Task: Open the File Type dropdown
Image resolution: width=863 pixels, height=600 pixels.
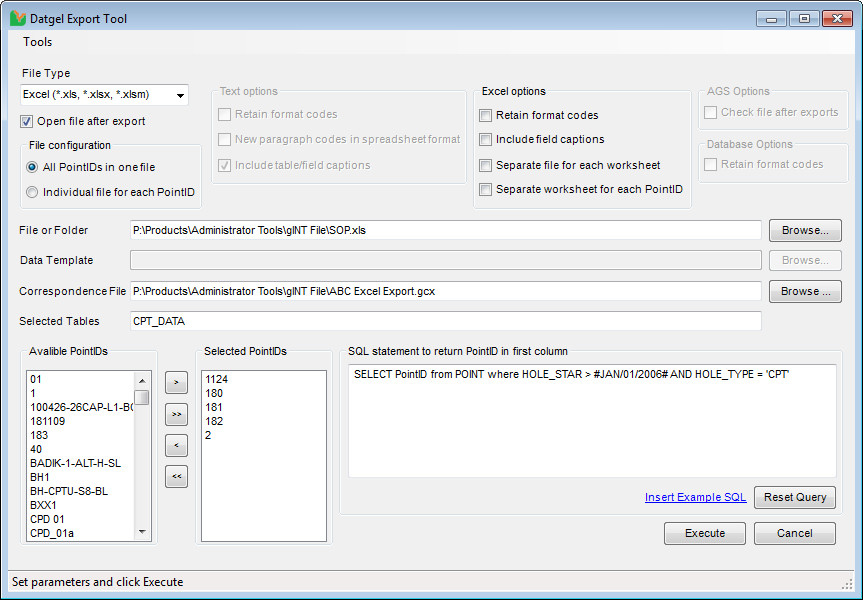Action: click(x=104, y=95)
